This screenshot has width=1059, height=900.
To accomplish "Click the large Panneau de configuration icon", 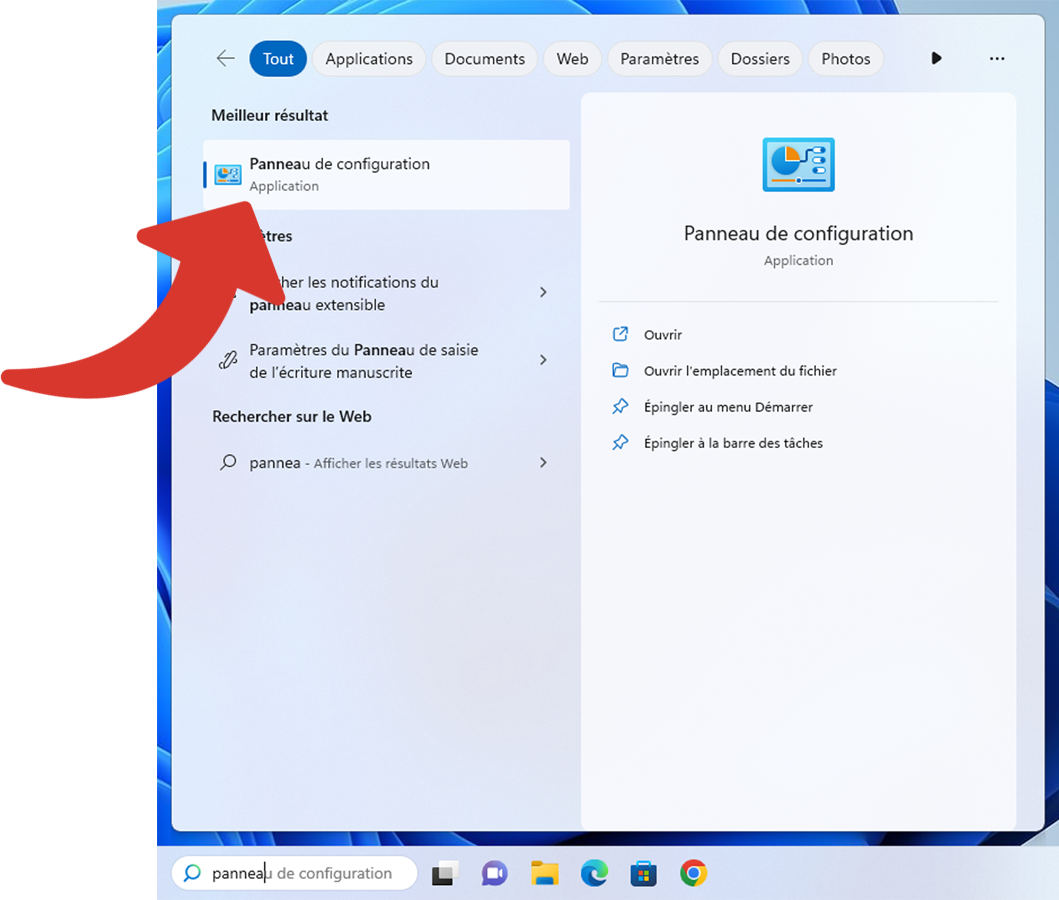I will 798,165.
